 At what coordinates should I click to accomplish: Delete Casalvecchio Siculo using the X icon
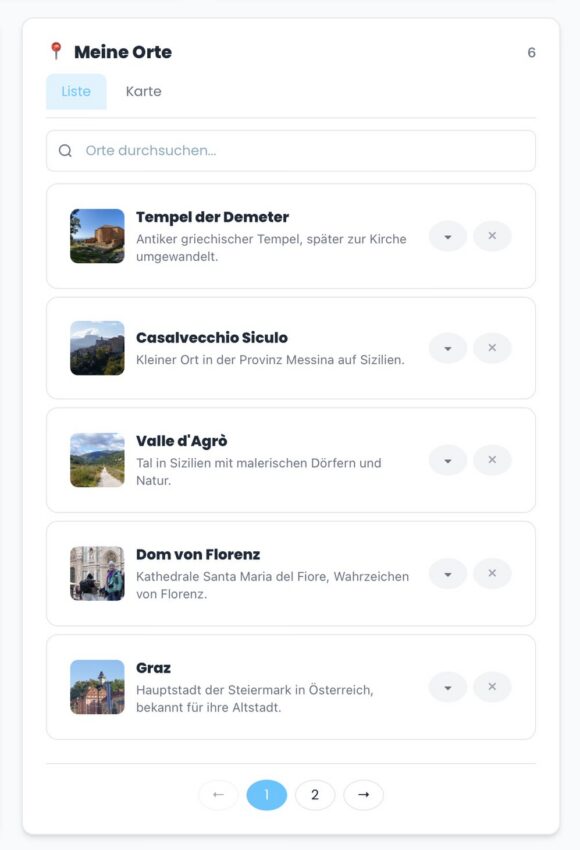click(x=492, y=348)
